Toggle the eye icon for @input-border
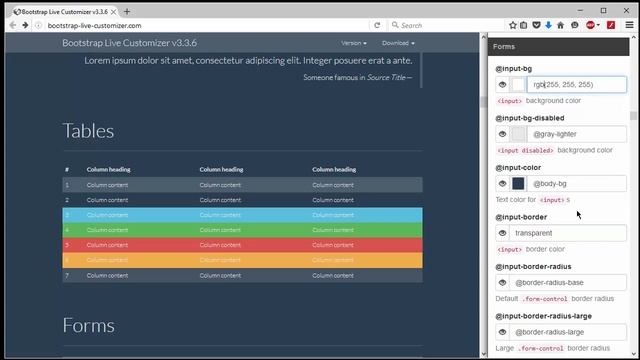The image size is (640, 360). (502, 233)
